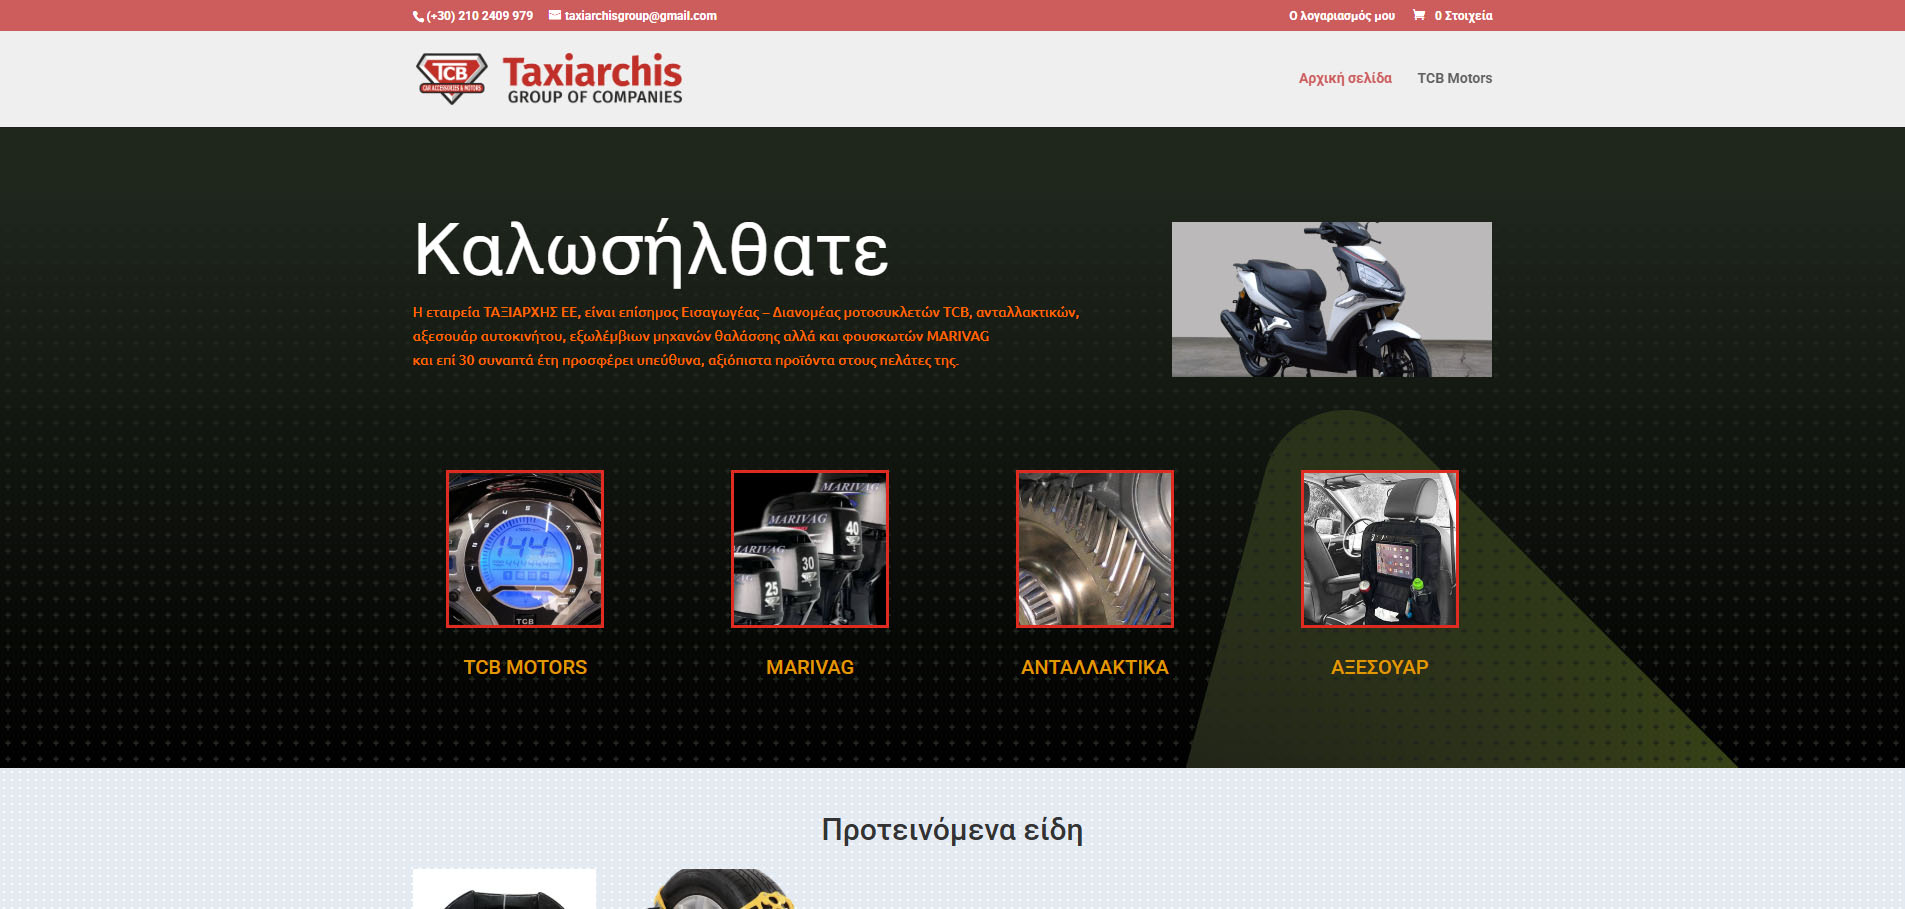Click the Προτεινόμενα είδη section heading
This screenshot has height=909, width=1905.
click(x=952, y=830)
